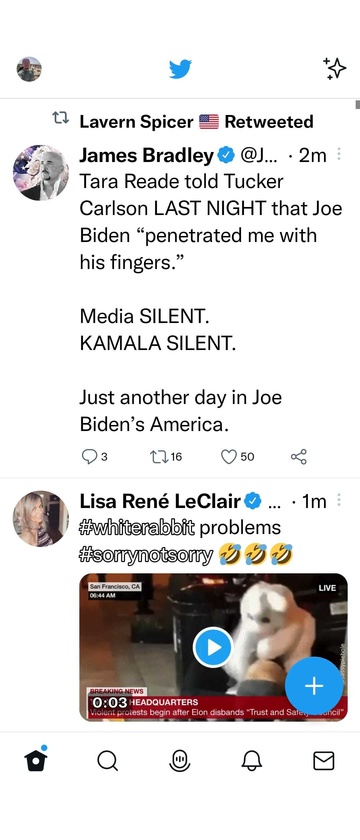The image size is (360, 840).
Task: Reply to James Bradley's tweet
Action: (x=94, y=456)
